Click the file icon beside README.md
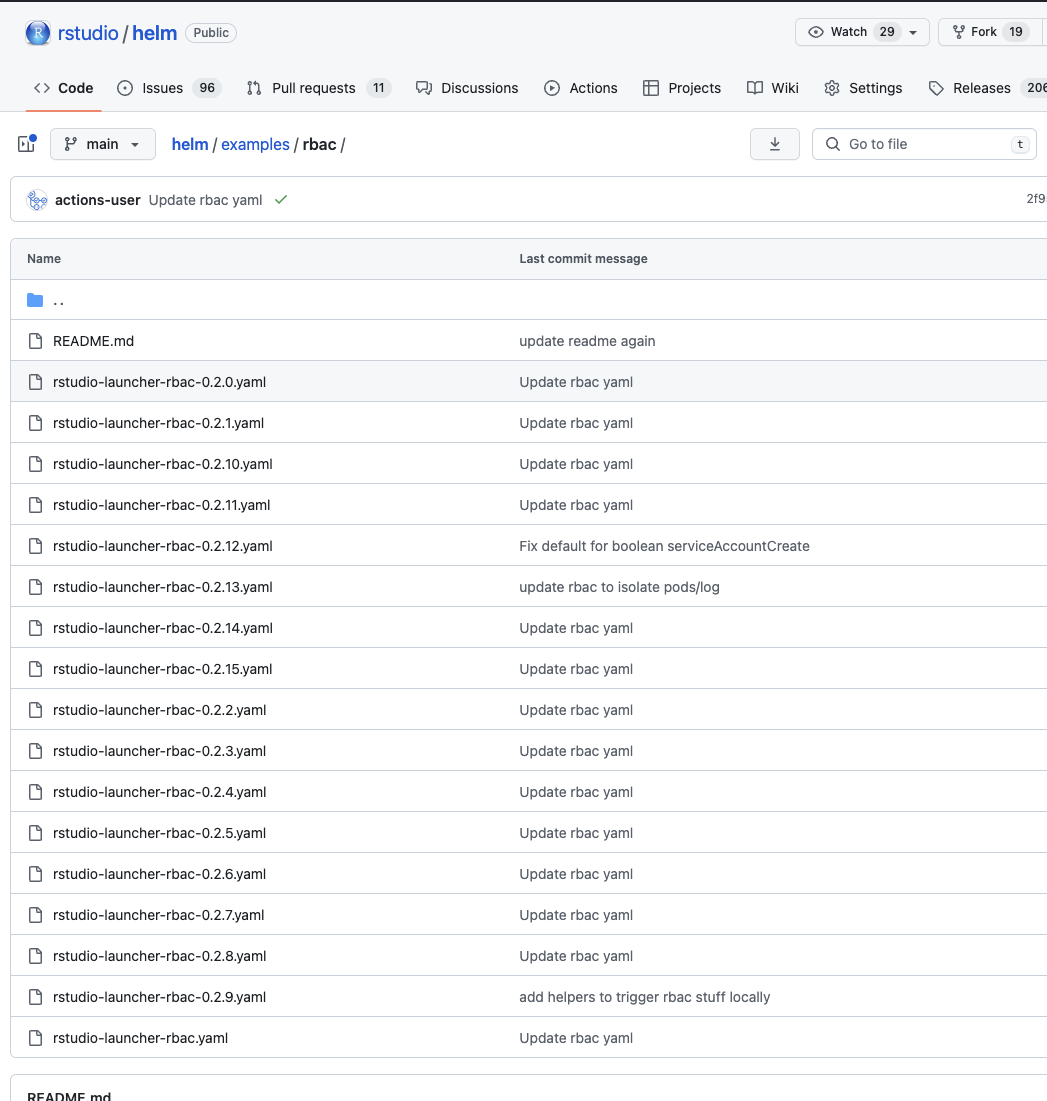The height and width of the screenshot is (1101, 1047). 35,340
